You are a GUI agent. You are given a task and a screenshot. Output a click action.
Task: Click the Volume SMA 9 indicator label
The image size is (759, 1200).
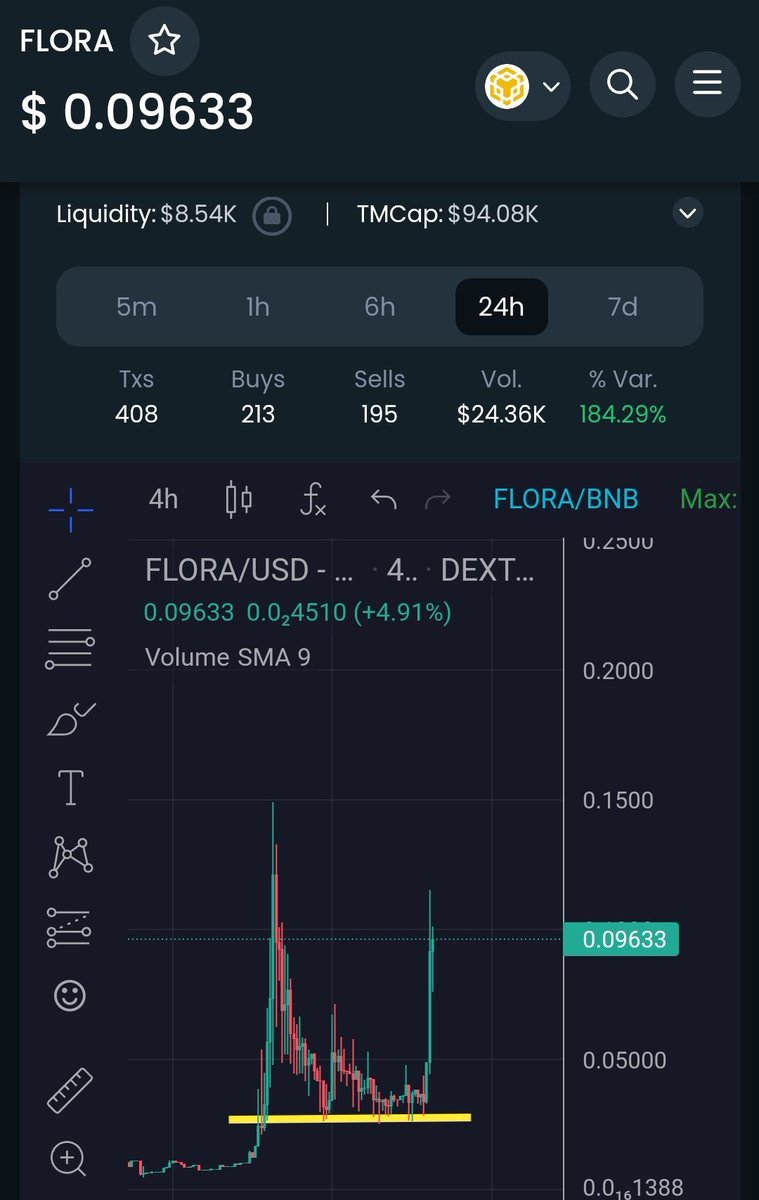227,657
